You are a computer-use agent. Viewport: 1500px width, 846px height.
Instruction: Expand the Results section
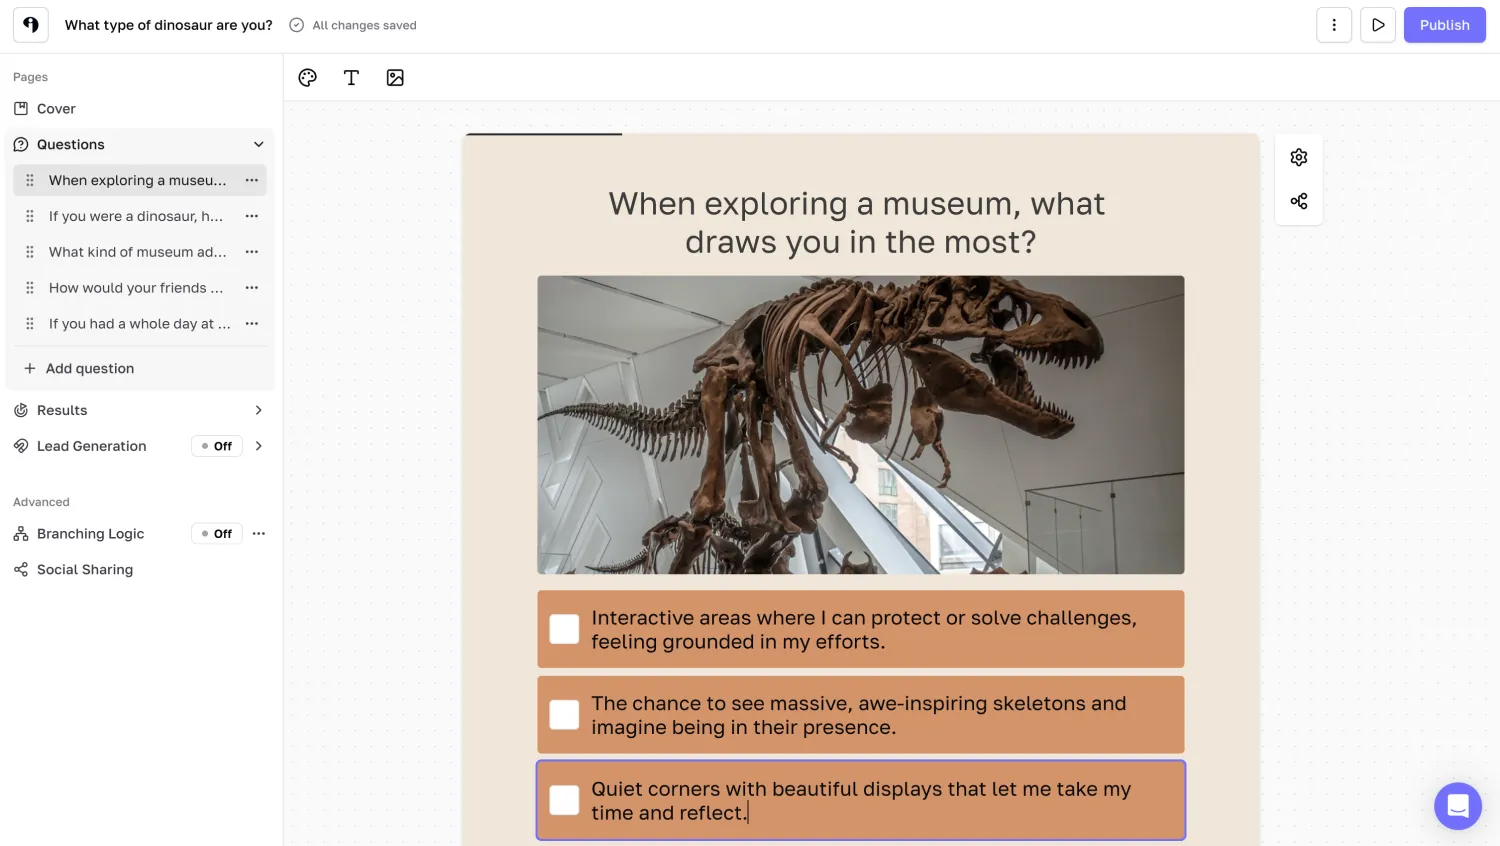point(258,410)
